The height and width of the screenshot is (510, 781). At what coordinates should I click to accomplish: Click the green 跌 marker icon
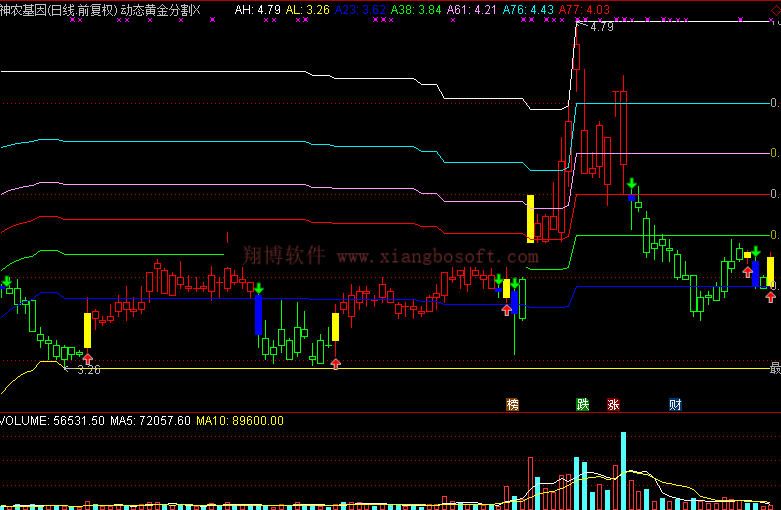click(x=583, y=404)
